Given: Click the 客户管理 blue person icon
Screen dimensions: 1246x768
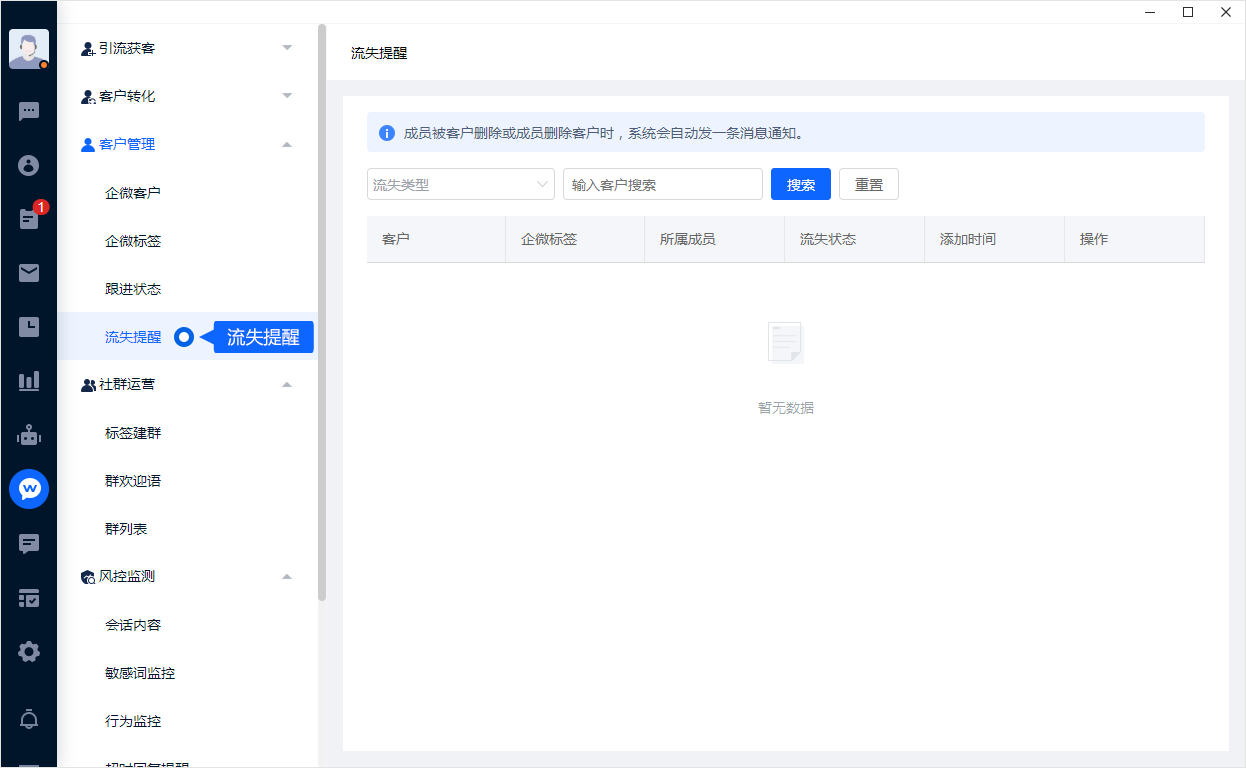Looking at the screenshot, I should coord(88,144).
